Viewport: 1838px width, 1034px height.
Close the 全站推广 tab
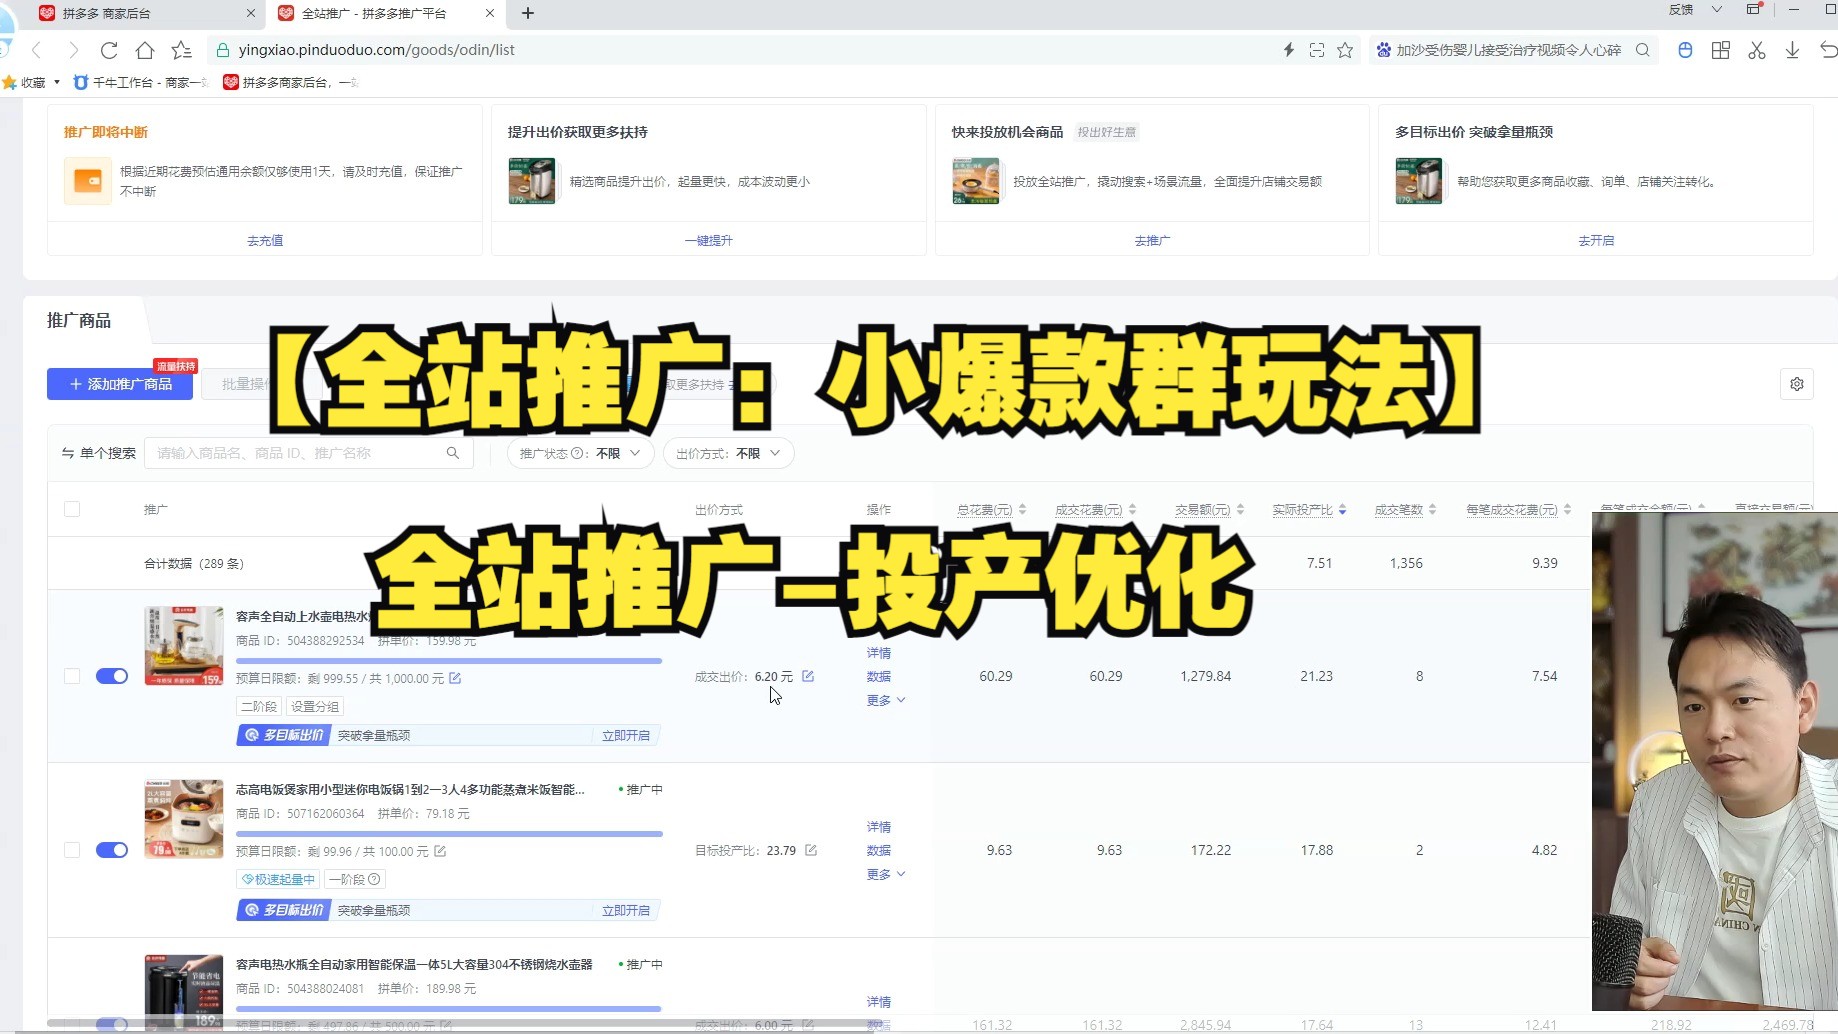(x=489, y=13)
